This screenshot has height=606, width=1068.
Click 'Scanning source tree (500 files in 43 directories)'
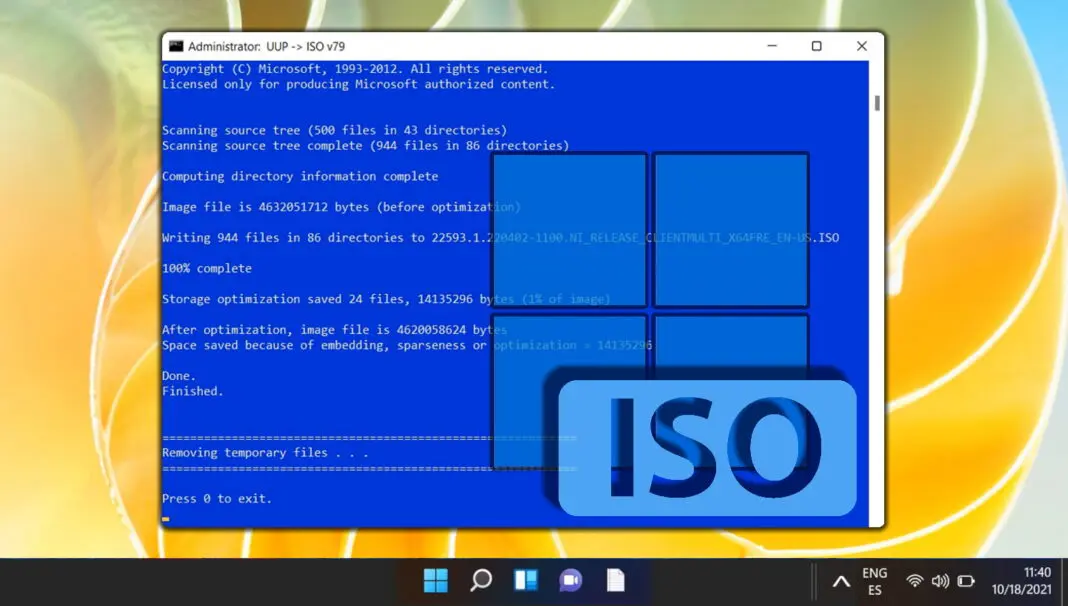(x=334, y=130)
